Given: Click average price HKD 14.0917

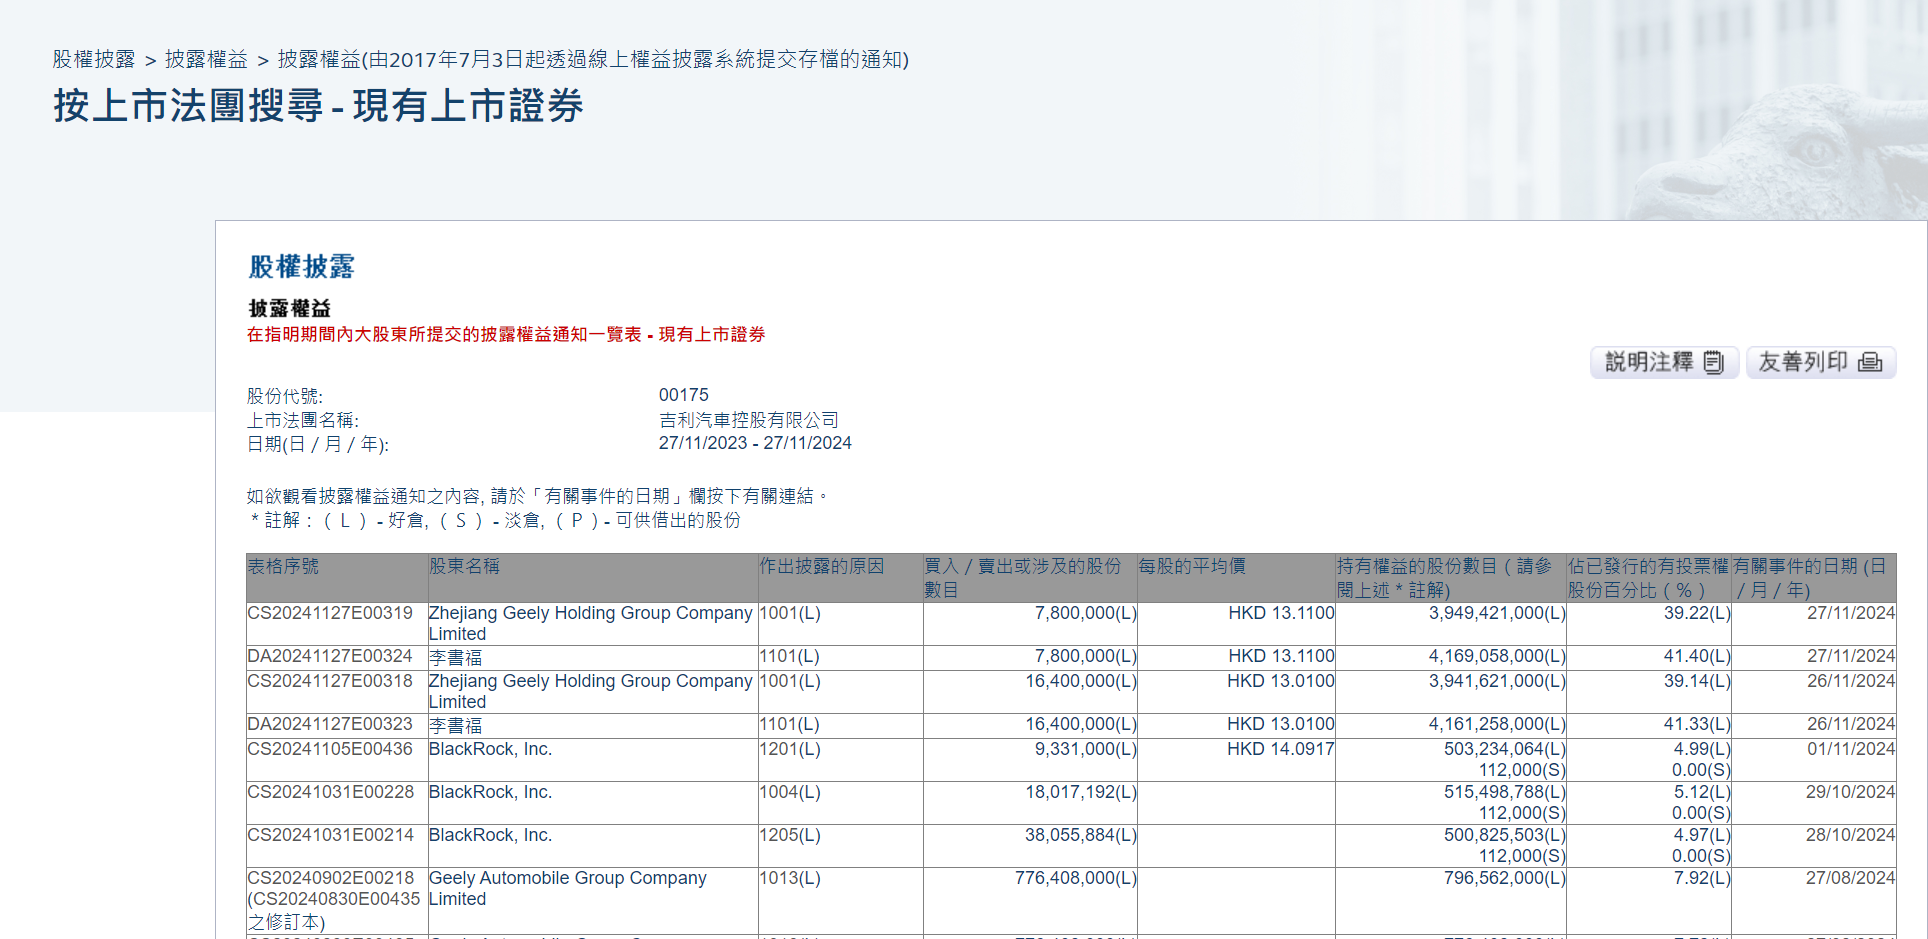Looking at the screenshot, I should point(1281,749).
